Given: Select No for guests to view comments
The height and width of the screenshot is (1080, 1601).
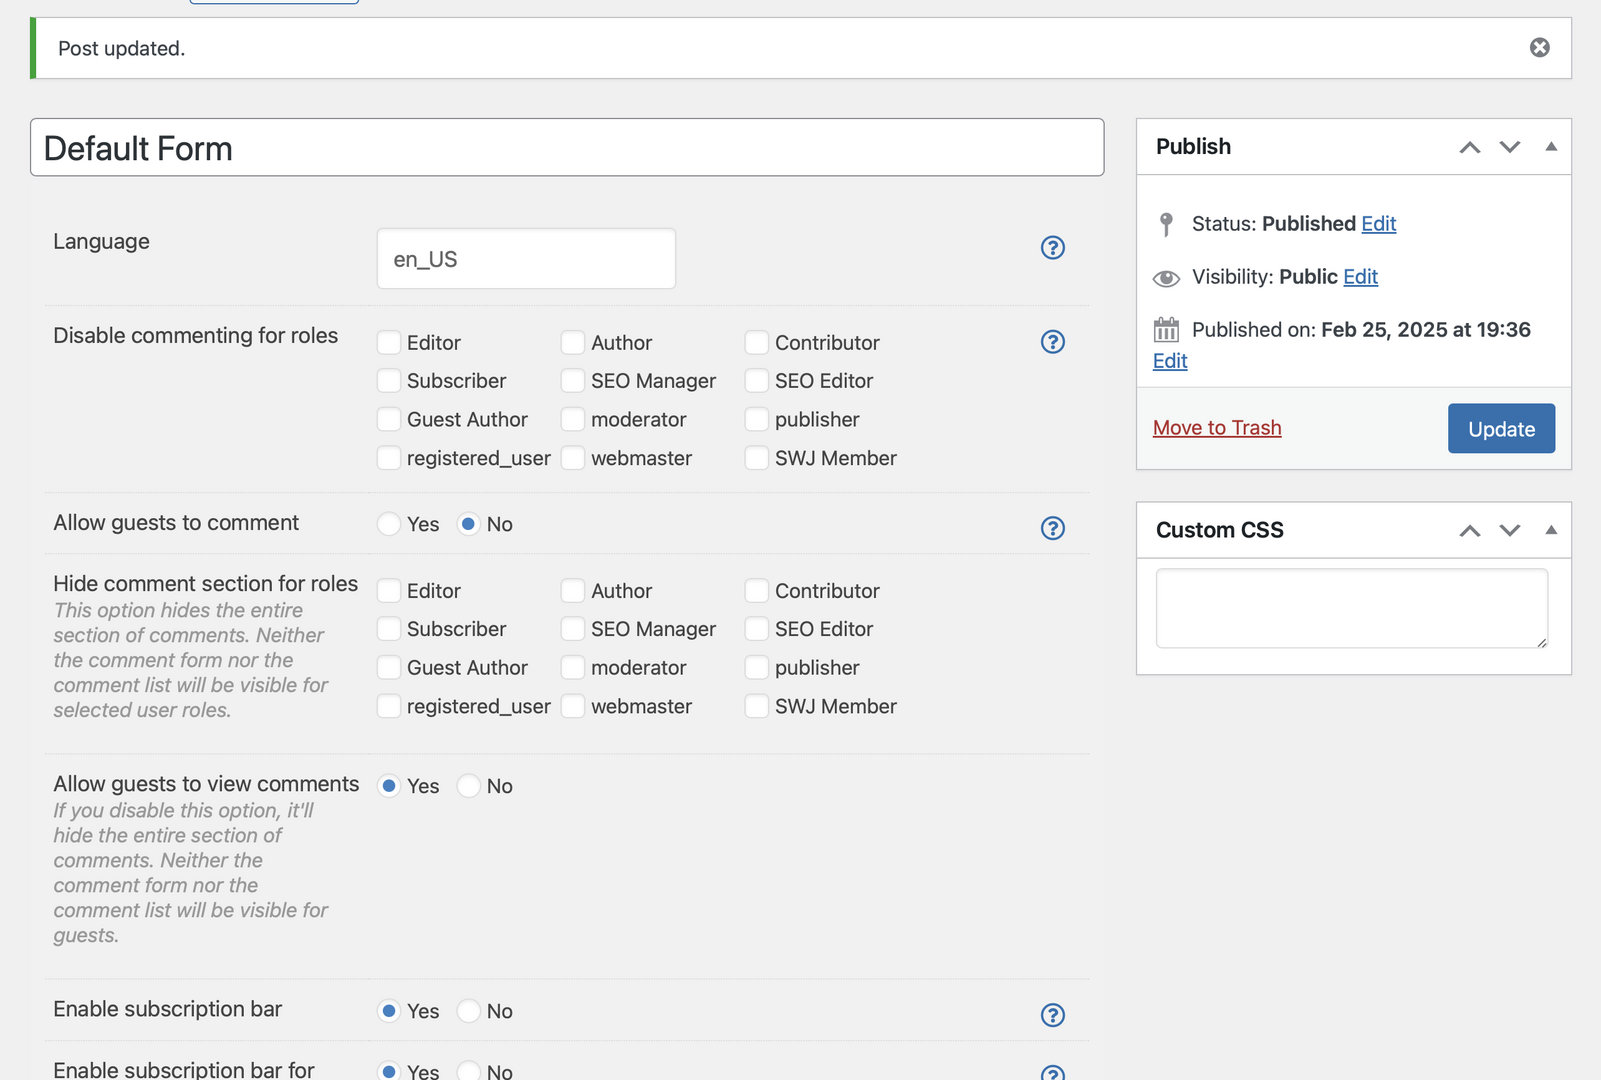Looking at the screenshot, I should tap(469, 786).
